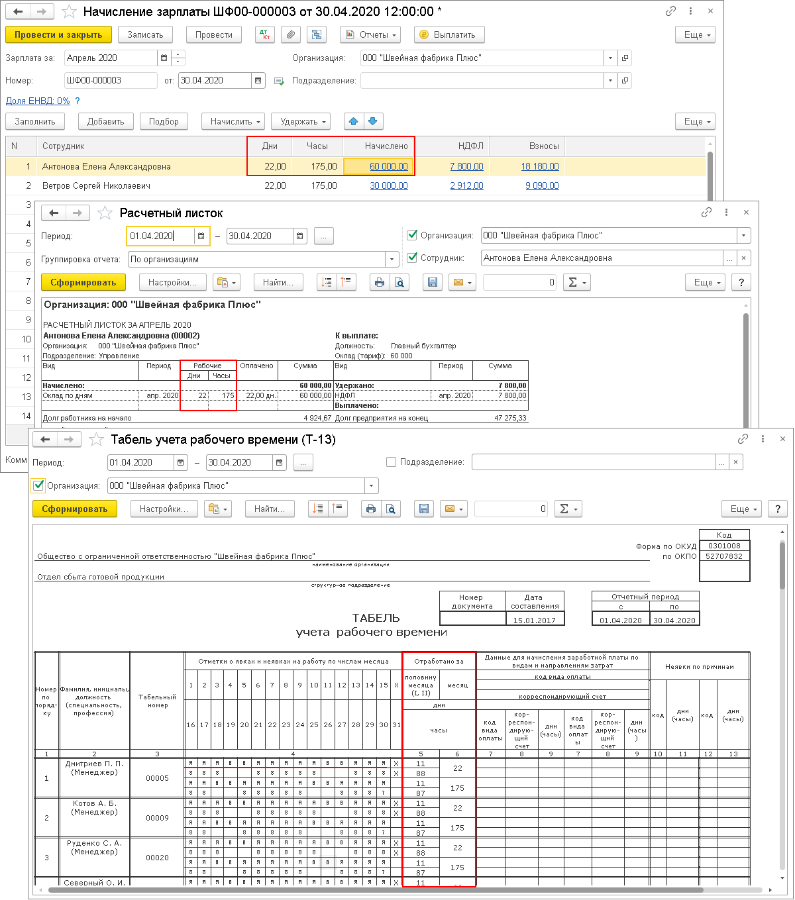
Task: Expand Организация dropdown in Табель report
Action: [371, 486]
